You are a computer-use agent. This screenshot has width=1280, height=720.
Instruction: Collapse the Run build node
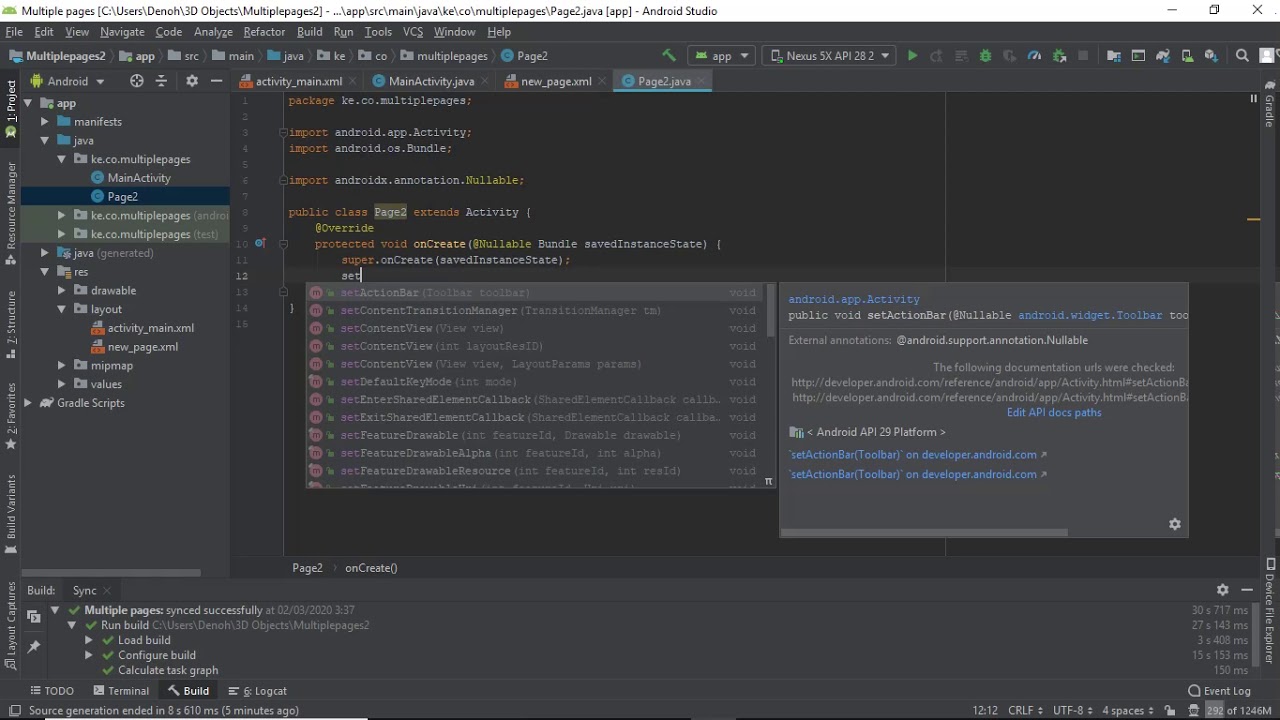(x=72, y=625)
